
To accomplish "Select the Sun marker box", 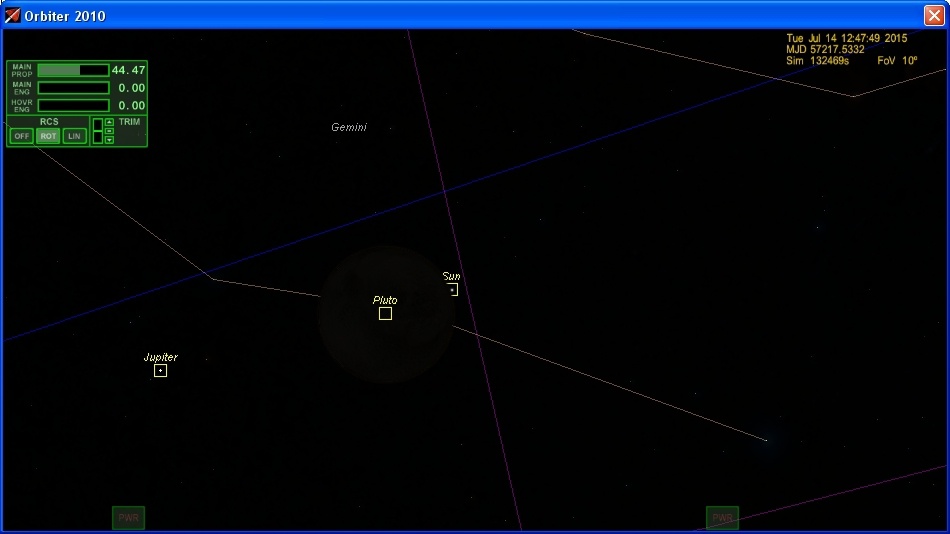I will click(452, 290).
